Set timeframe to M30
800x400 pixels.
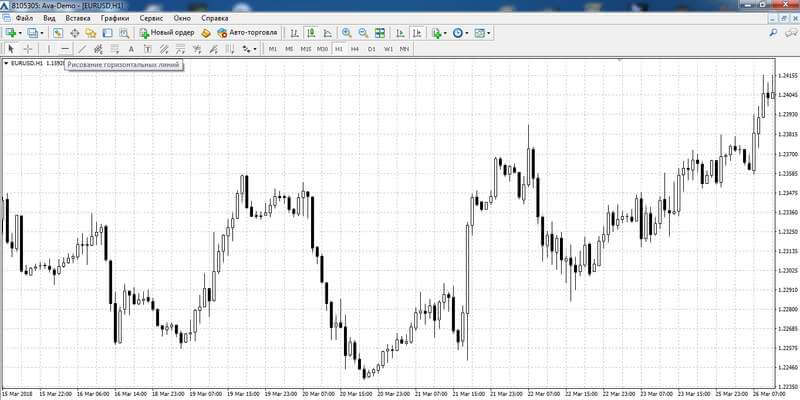322,49
